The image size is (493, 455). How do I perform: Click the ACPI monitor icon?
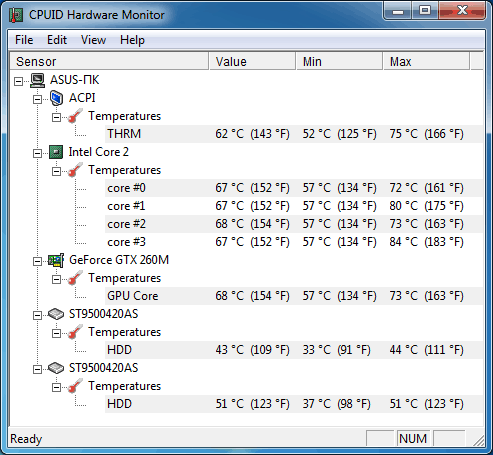point(56,98)
